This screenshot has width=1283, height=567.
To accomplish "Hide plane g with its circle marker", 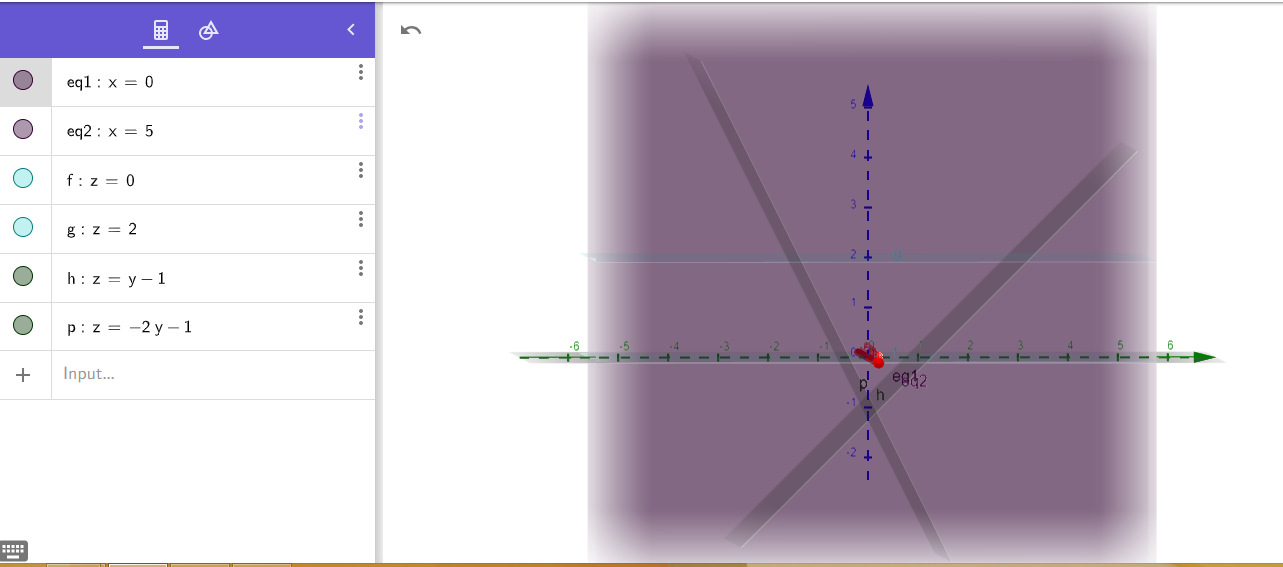I will click(23, 228).
